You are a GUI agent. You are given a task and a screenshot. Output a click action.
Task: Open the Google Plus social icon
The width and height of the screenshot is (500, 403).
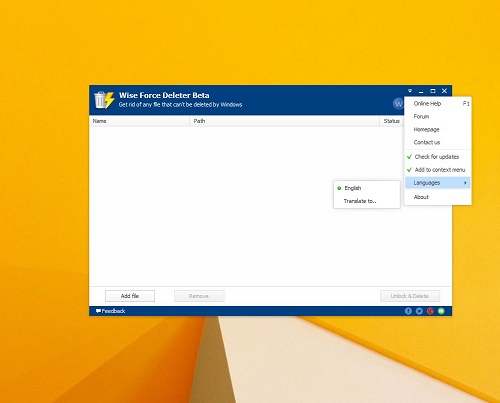[x=430, y=311]
